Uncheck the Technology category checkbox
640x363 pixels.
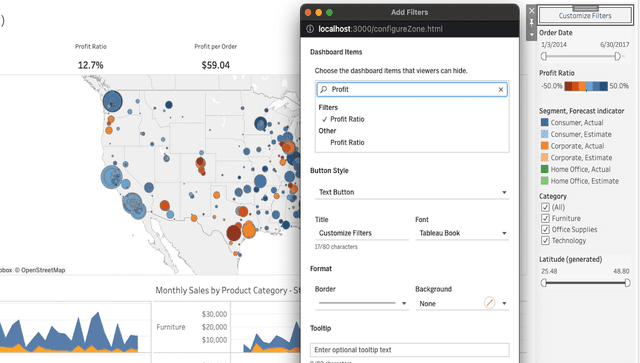click(x=545, y=241)
